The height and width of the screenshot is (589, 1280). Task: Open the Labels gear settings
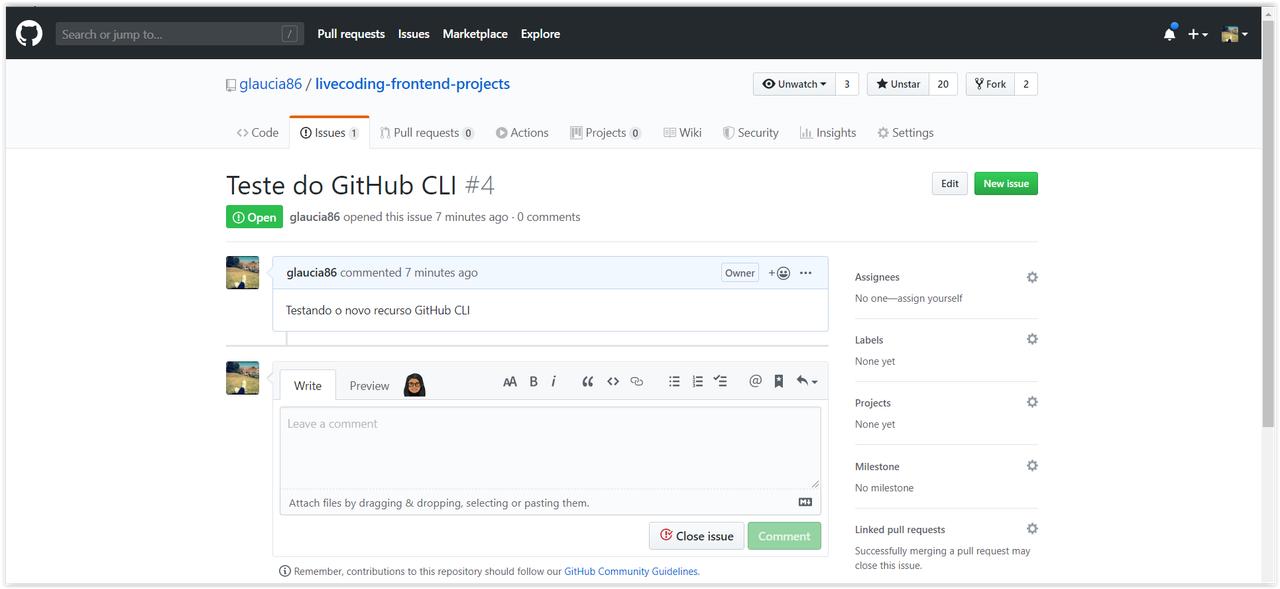click(1032, 339)
